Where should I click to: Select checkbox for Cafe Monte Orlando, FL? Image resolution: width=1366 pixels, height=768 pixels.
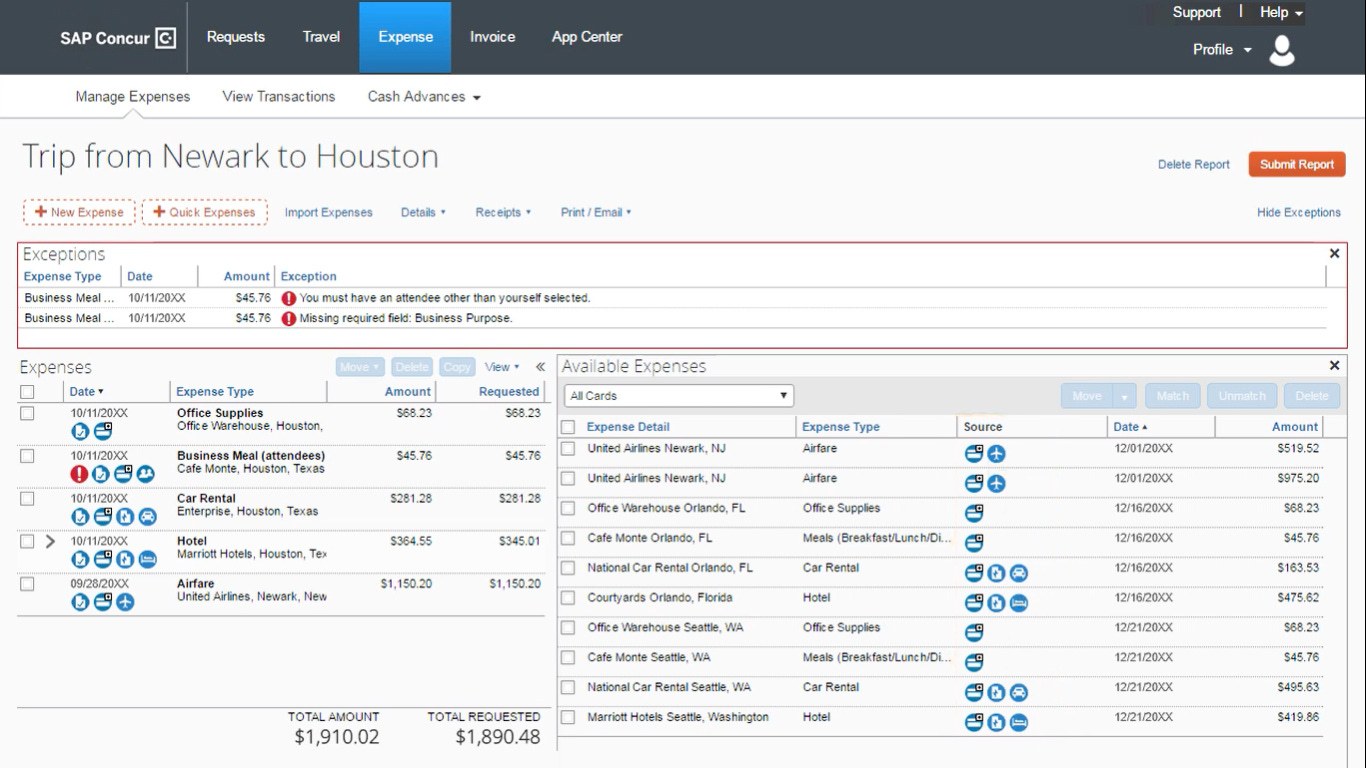[x=568, y=538]
